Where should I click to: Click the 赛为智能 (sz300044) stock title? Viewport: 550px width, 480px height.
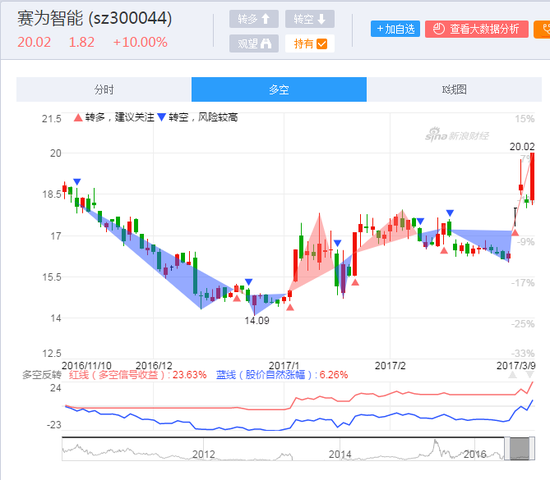95,18
